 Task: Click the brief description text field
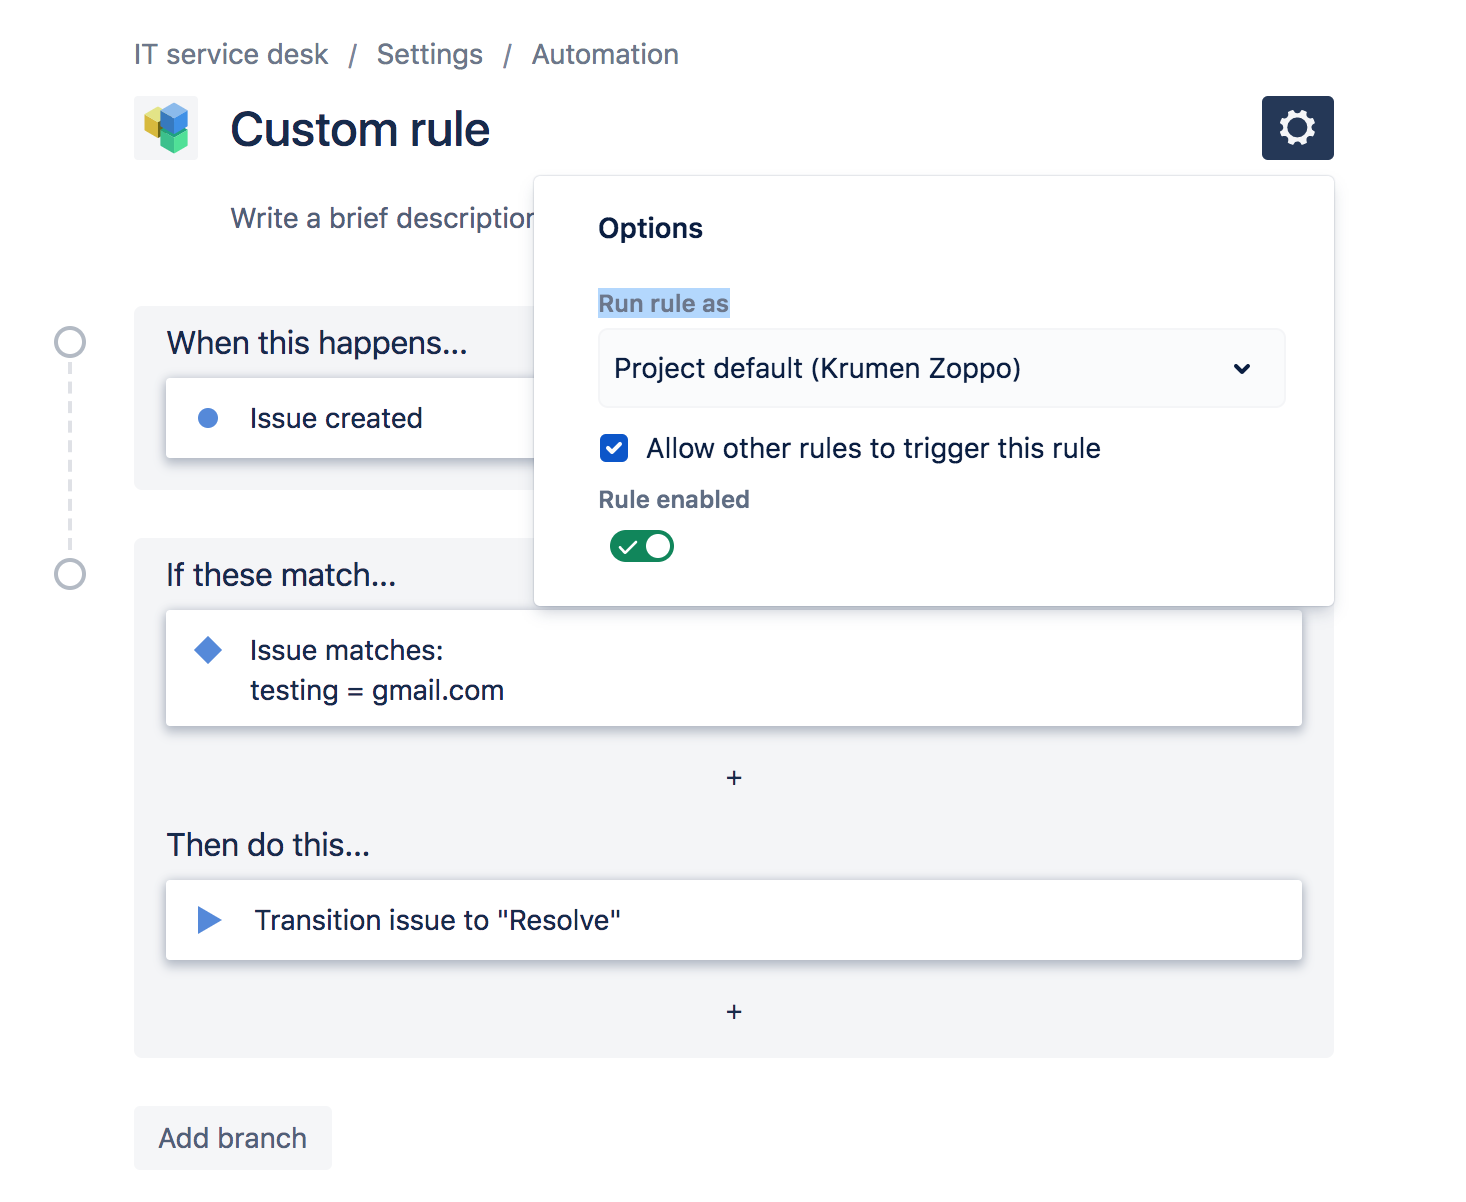[x=381, y=218]
